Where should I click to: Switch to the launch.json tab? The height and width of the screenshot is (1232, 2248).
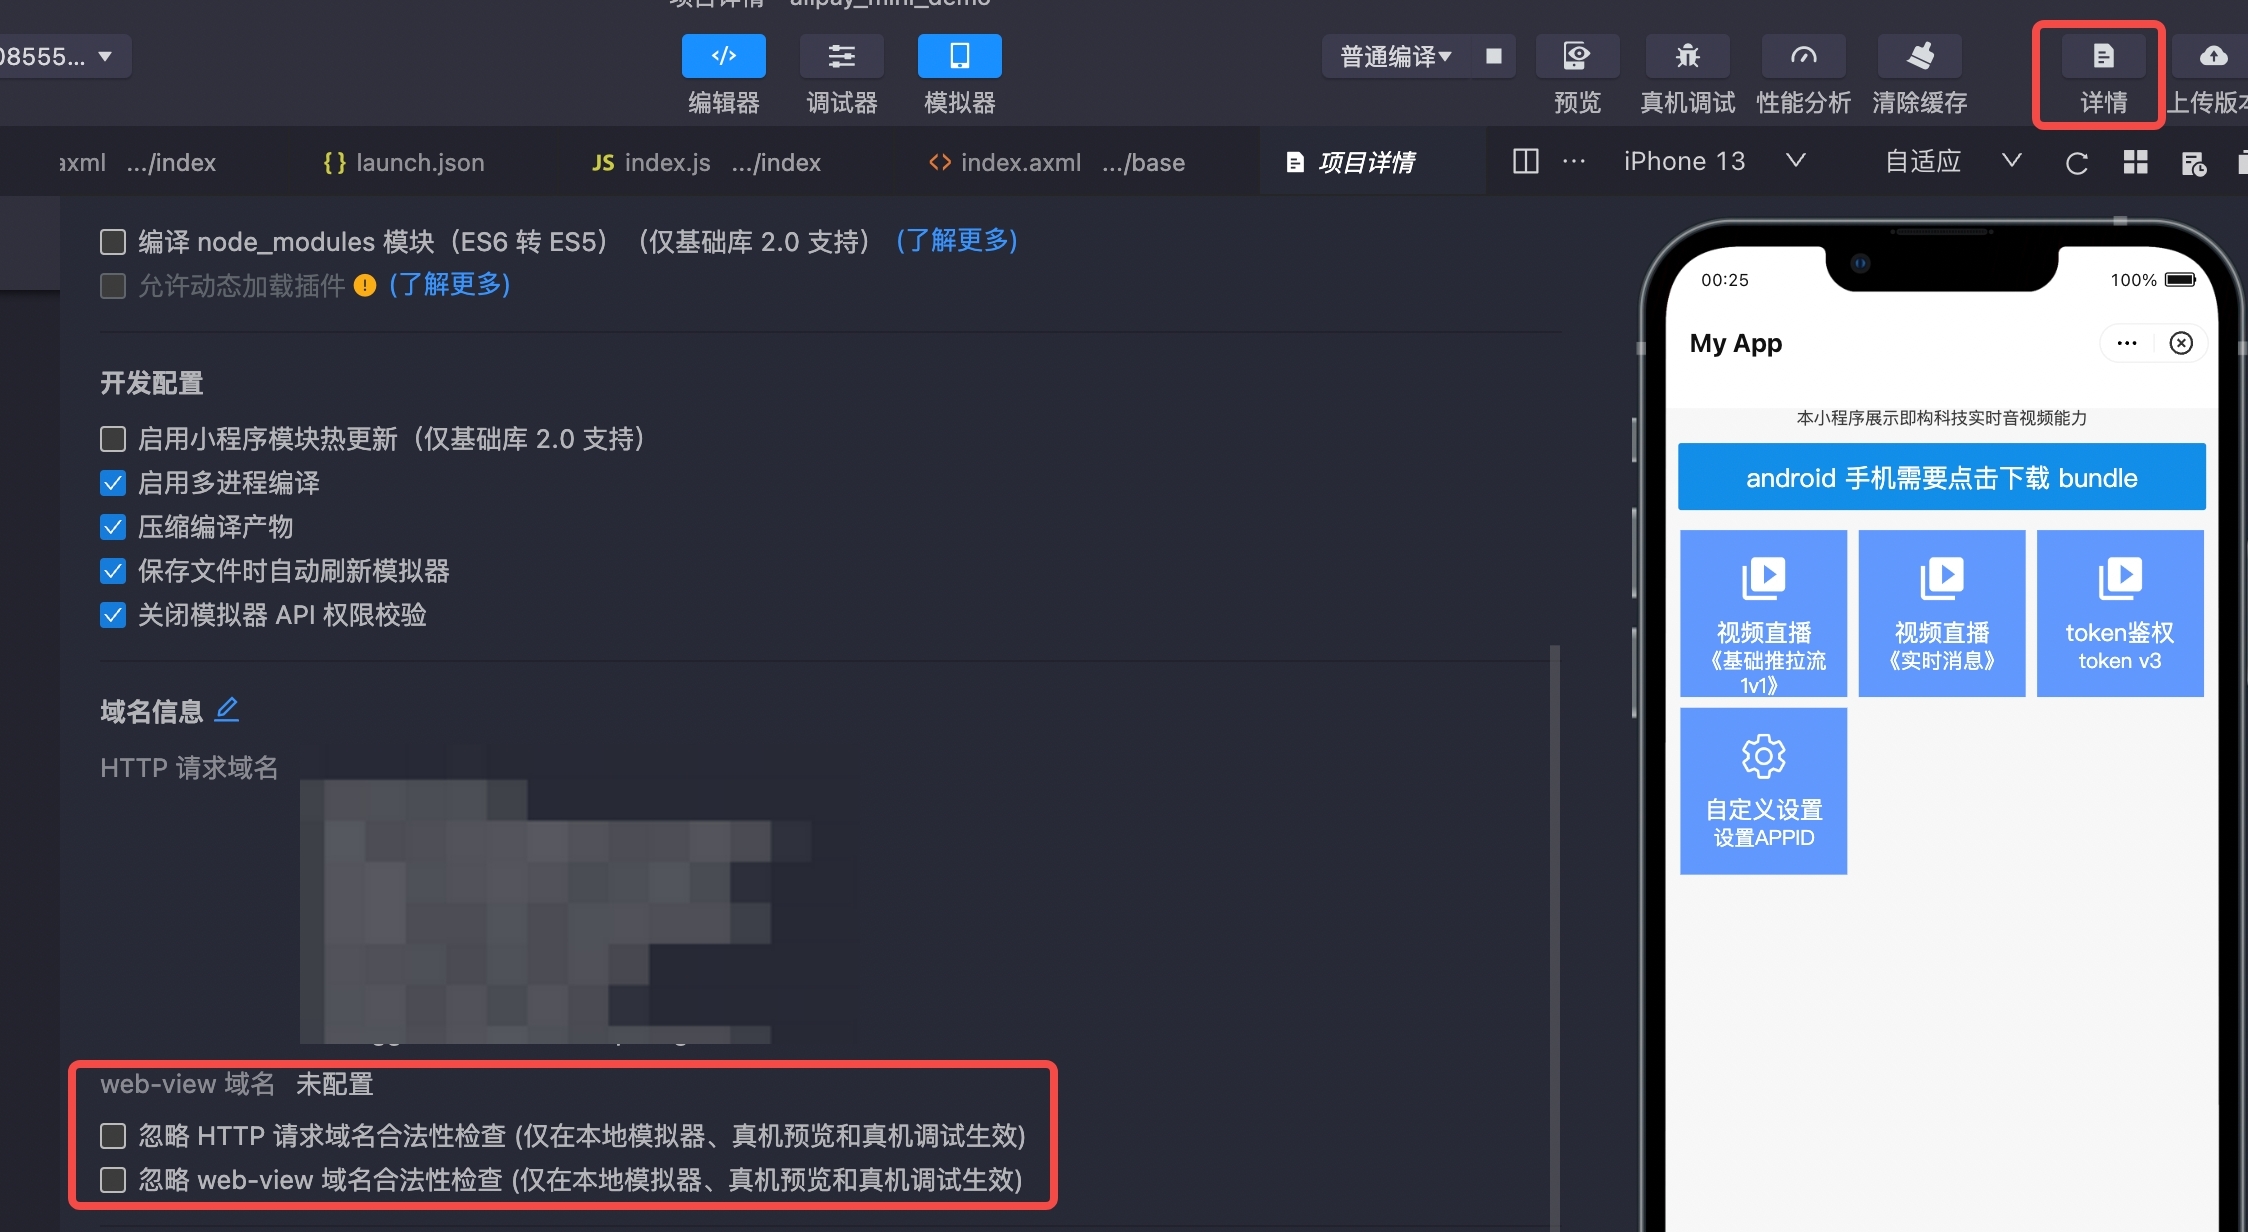pos(404,162)
